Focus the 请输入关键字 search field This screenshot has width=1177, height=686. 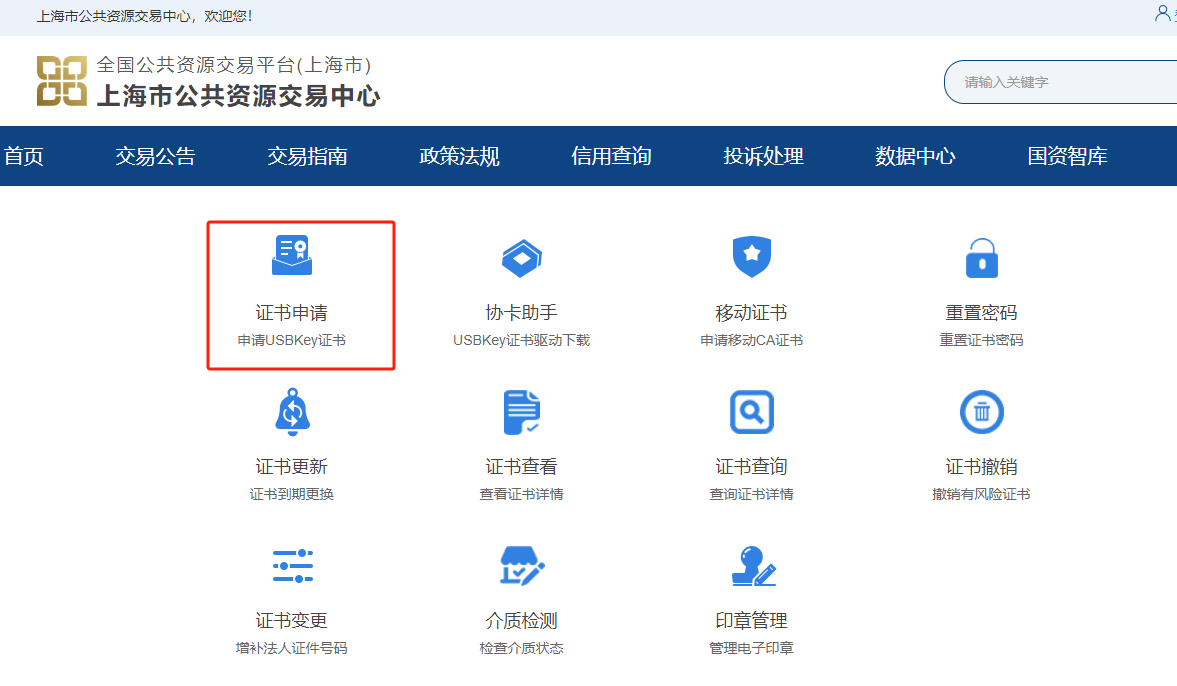coord(1060,82)
